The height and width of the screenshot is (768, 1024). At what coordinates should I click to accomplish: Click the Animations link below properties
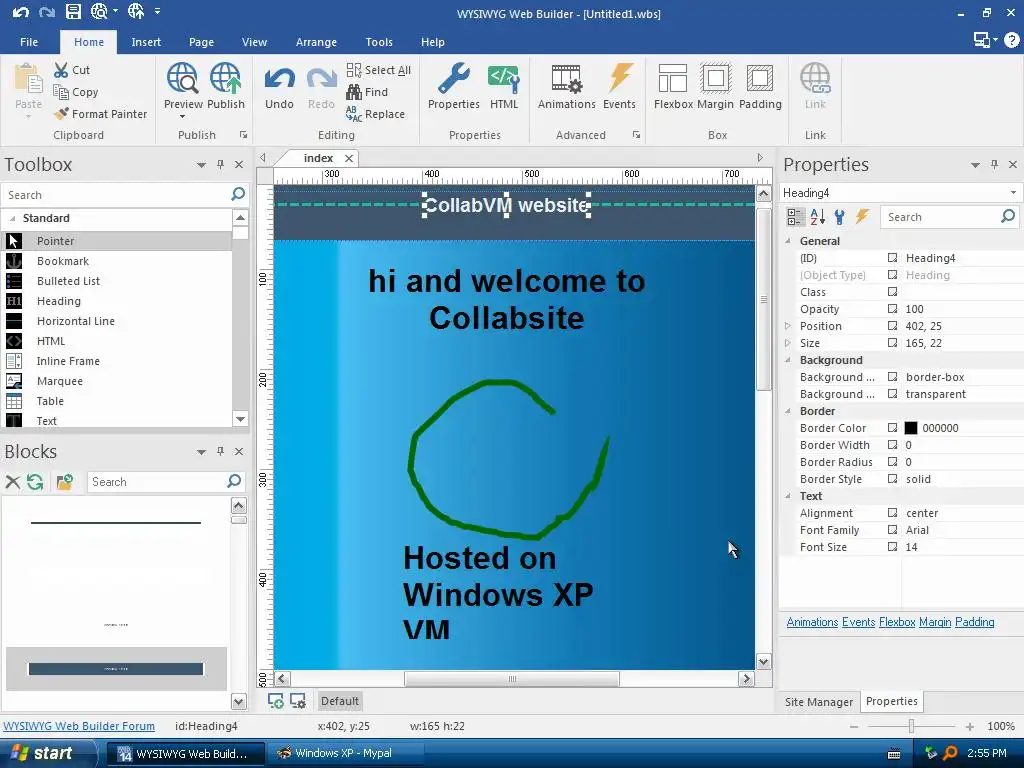pos(812,622)
